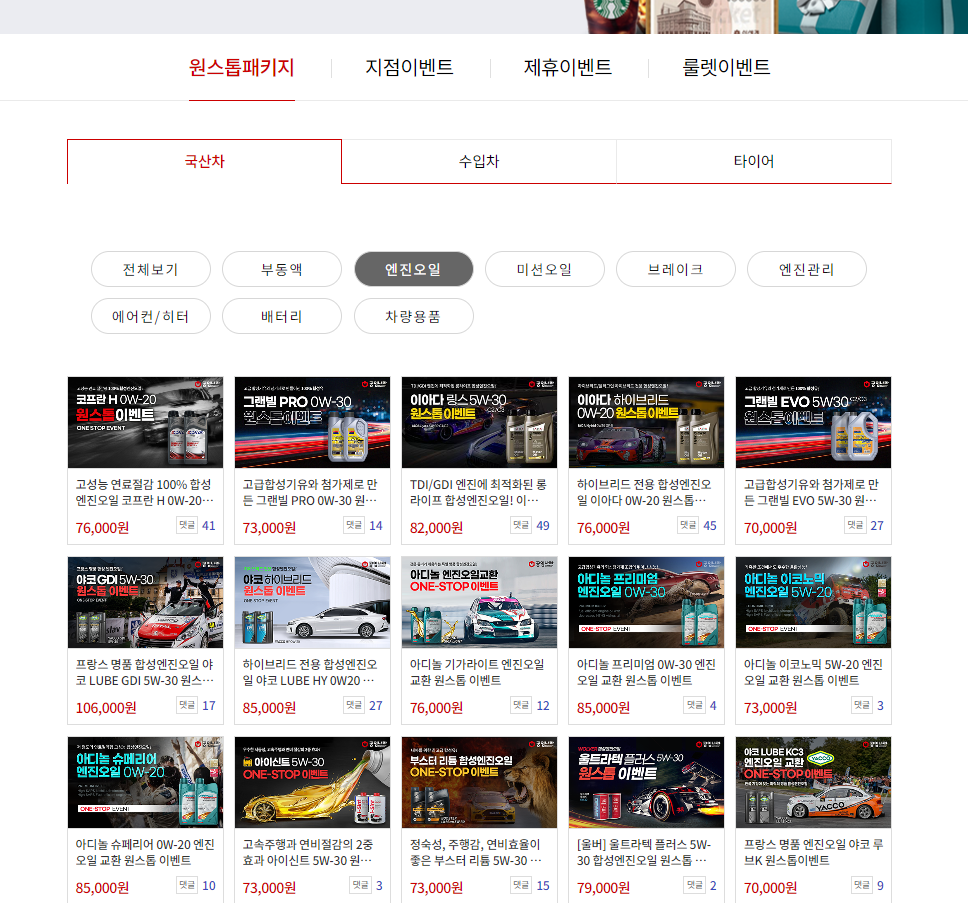The height and width of the screenshot is (903, 968).
Task: View 댓글 icon with 14 comments
Action: [354, 525]
